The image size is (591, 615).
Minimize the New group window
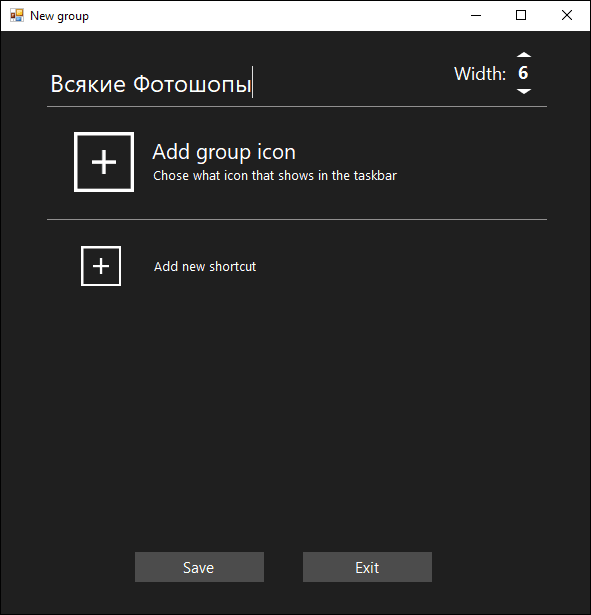coord(476,16)
